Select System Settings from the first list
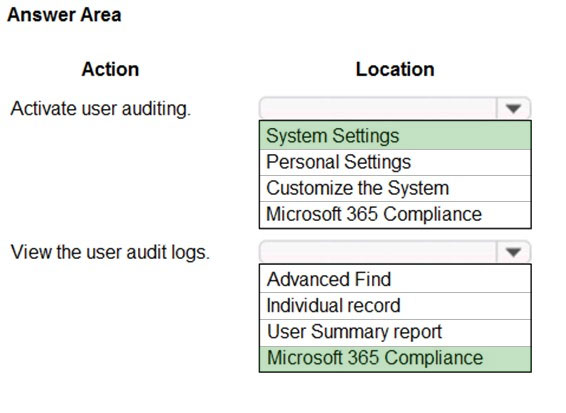The height and width of the screenshot is (413, 566). (x=395, y=136)
